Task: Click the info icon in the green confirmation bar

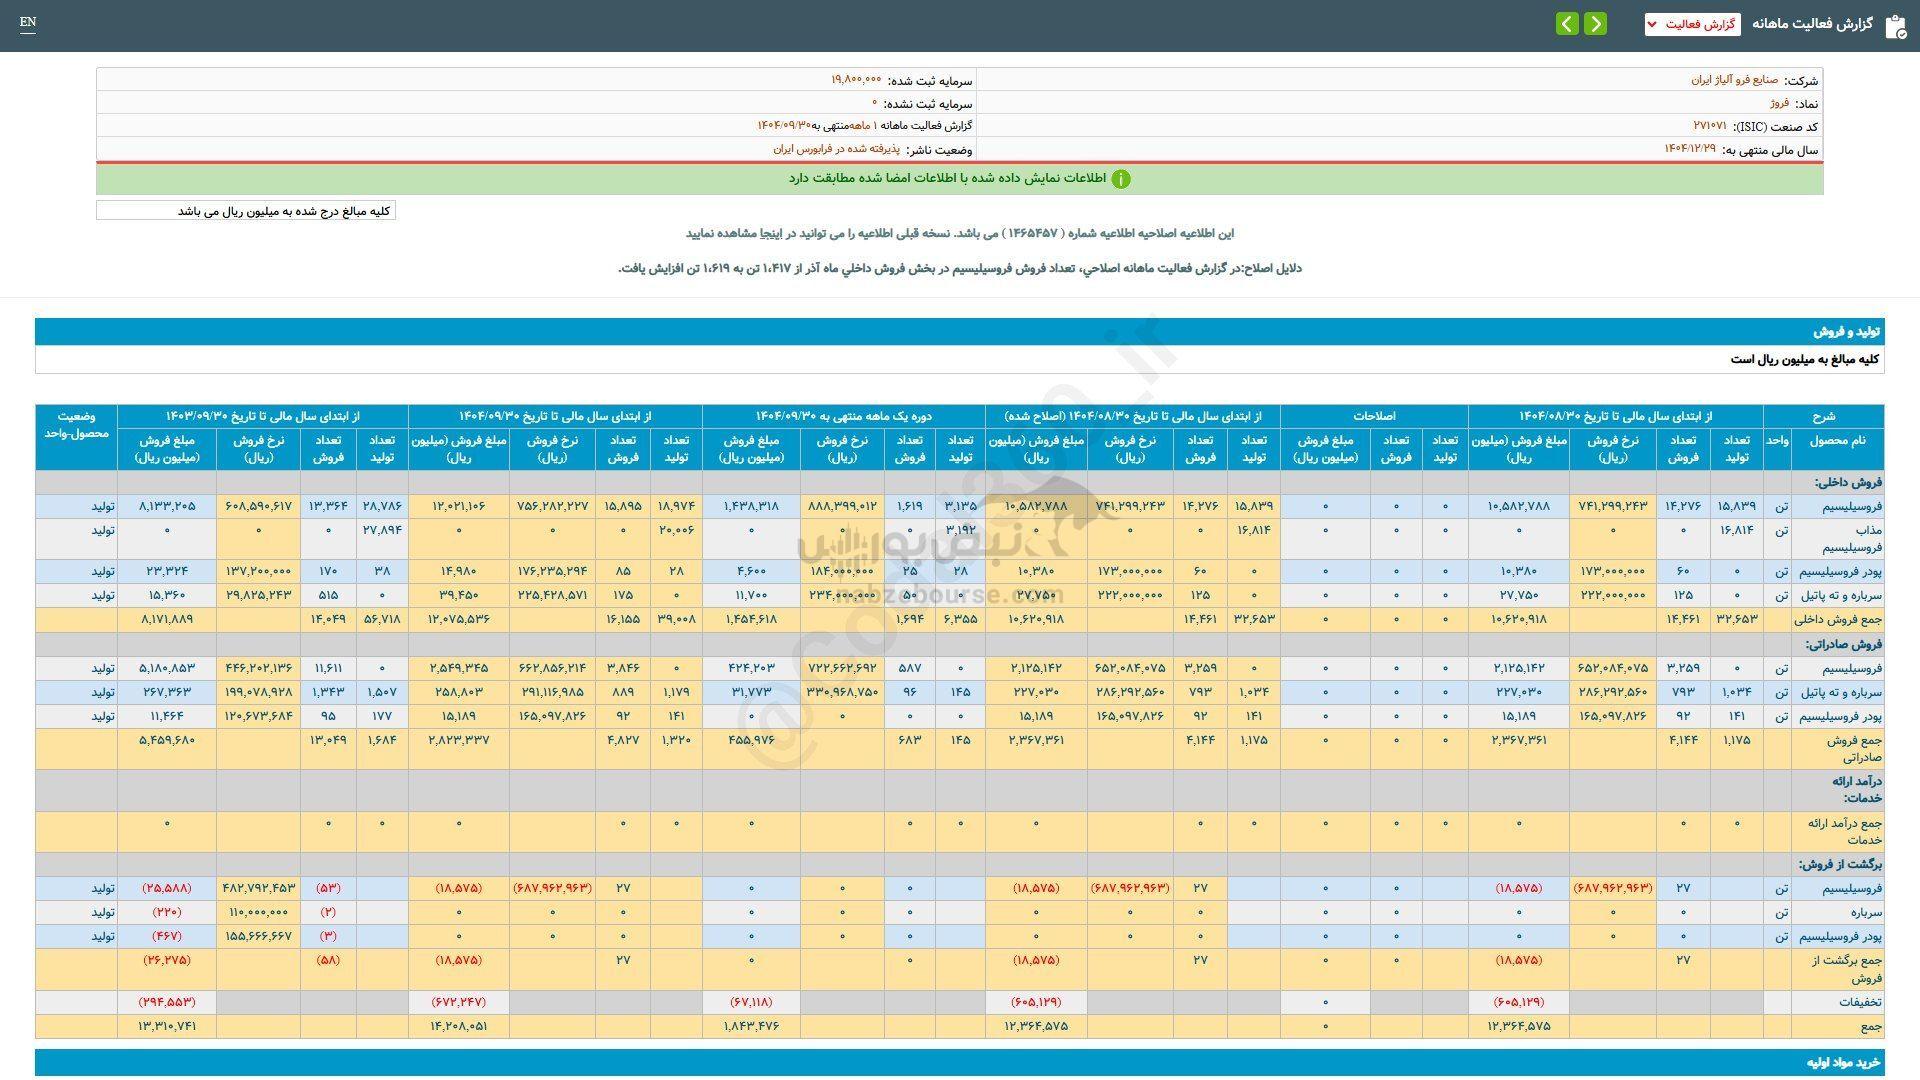Action: point(1122,180)
